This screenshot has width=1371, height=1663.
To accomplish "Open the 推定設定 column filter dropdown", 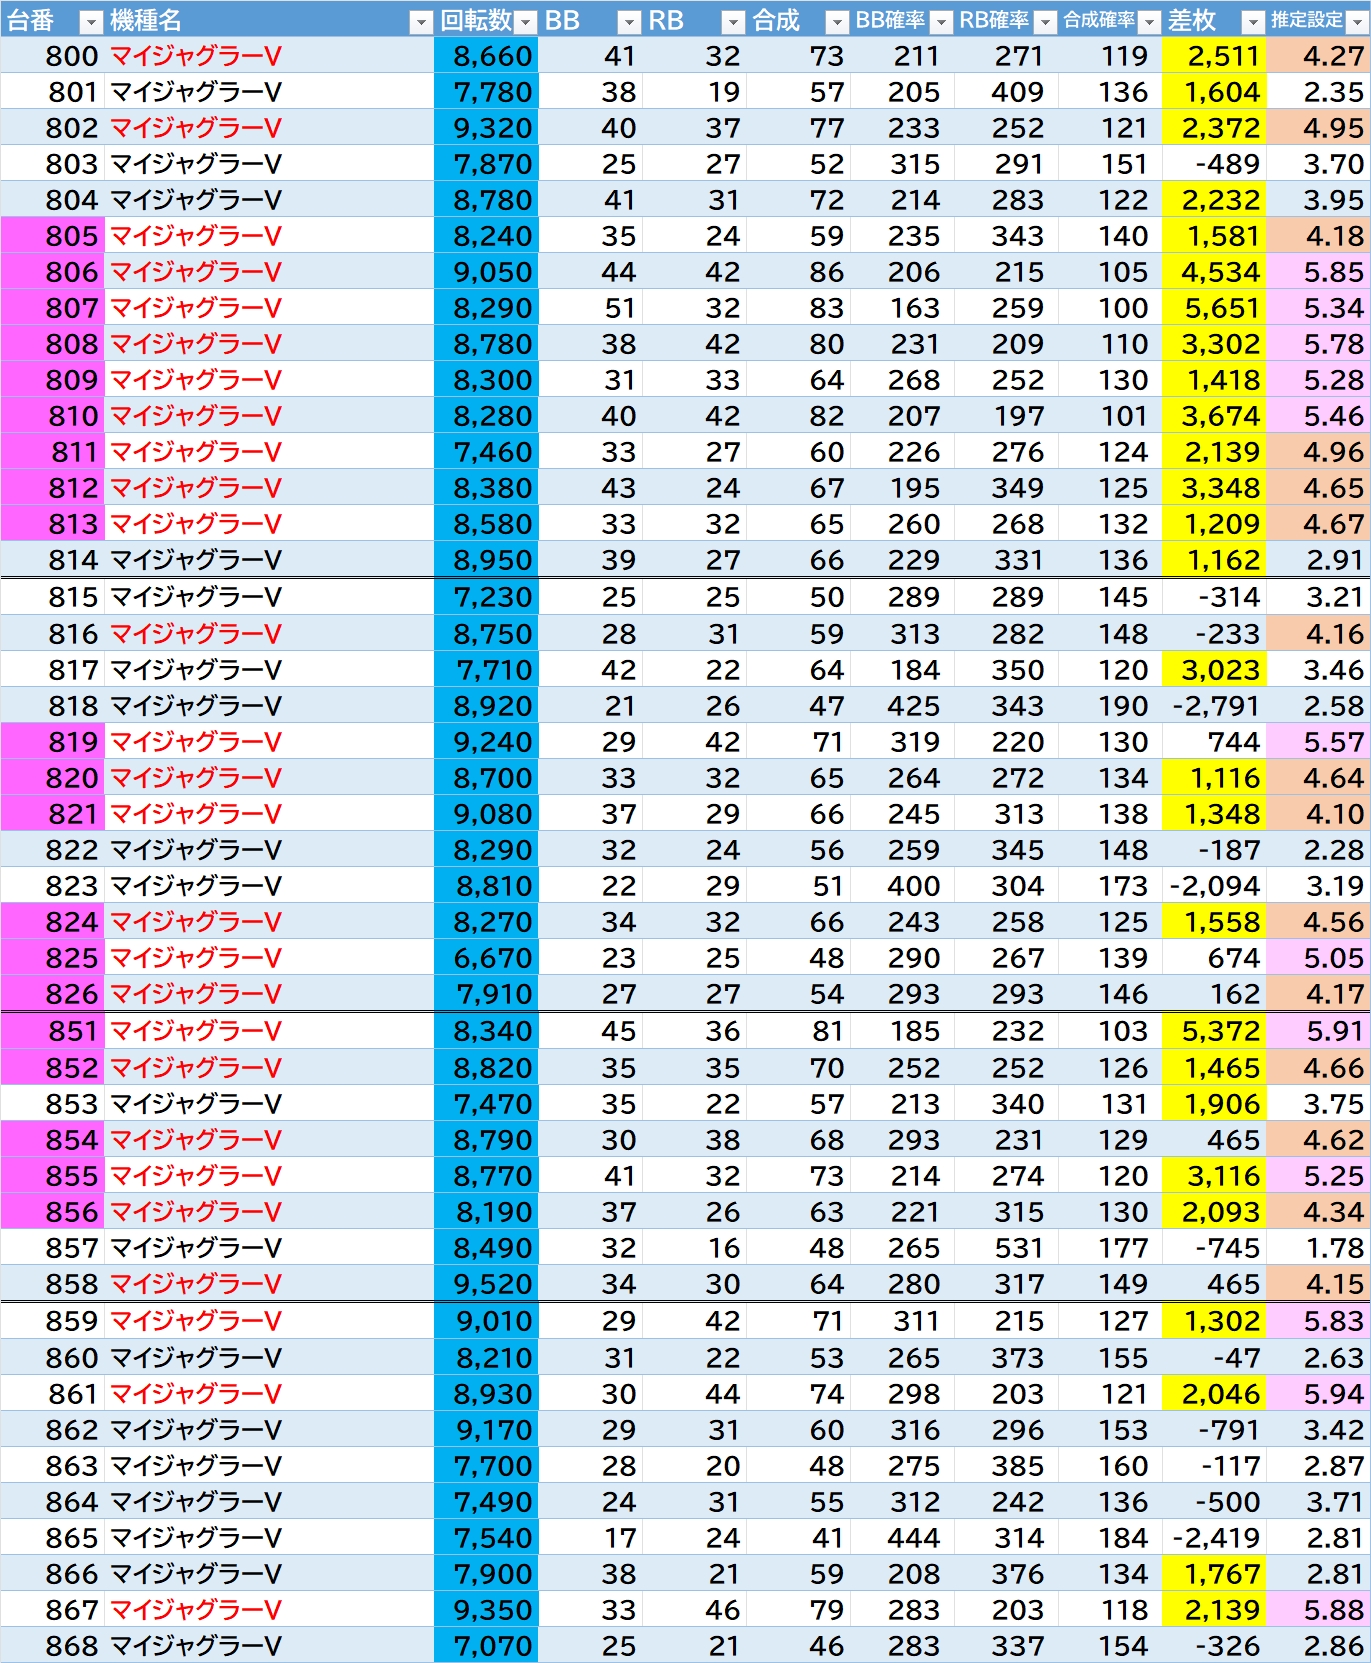I will 1357,21.
